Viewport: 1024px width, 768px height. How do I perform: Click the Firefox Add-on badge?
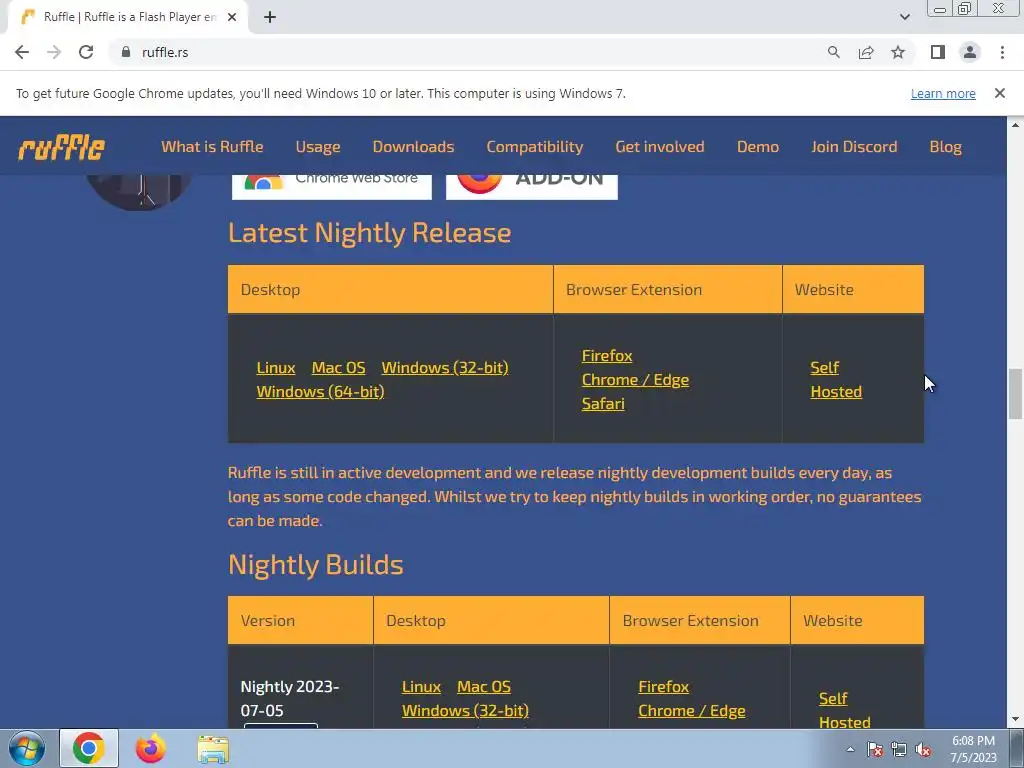532,187
